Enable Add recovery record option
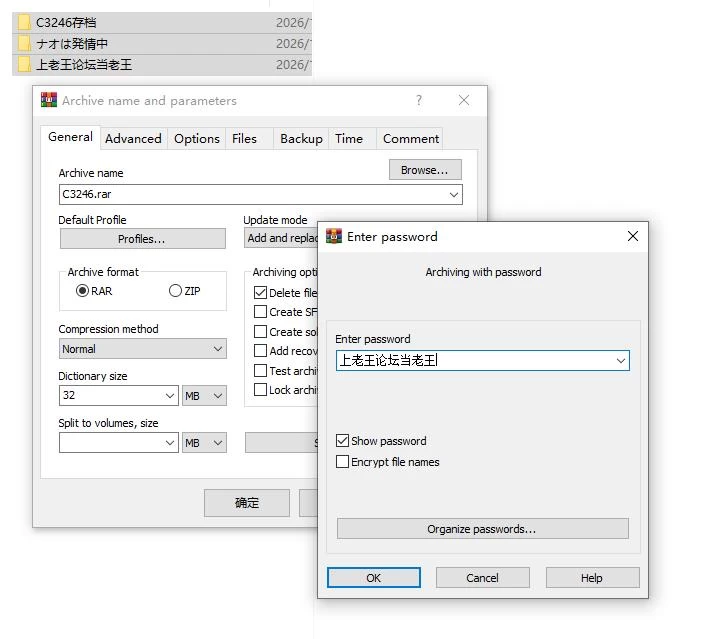 [x=260, y=351]
